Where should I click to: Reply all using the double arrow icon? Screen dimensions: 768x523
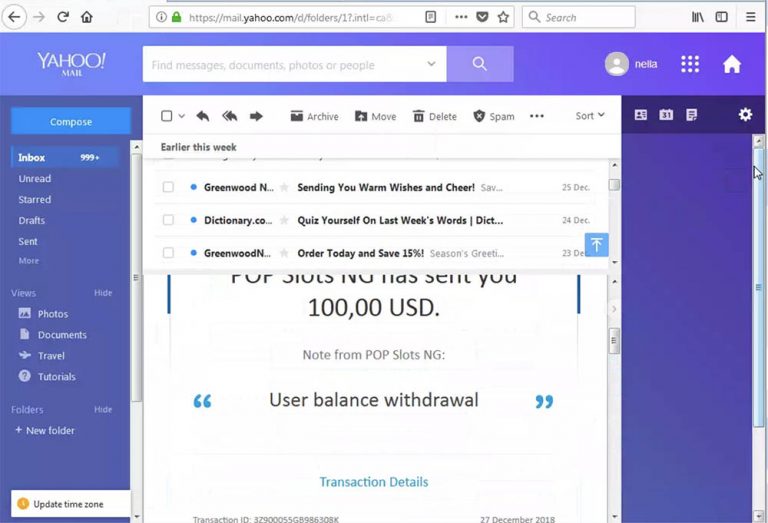(229, 116)
